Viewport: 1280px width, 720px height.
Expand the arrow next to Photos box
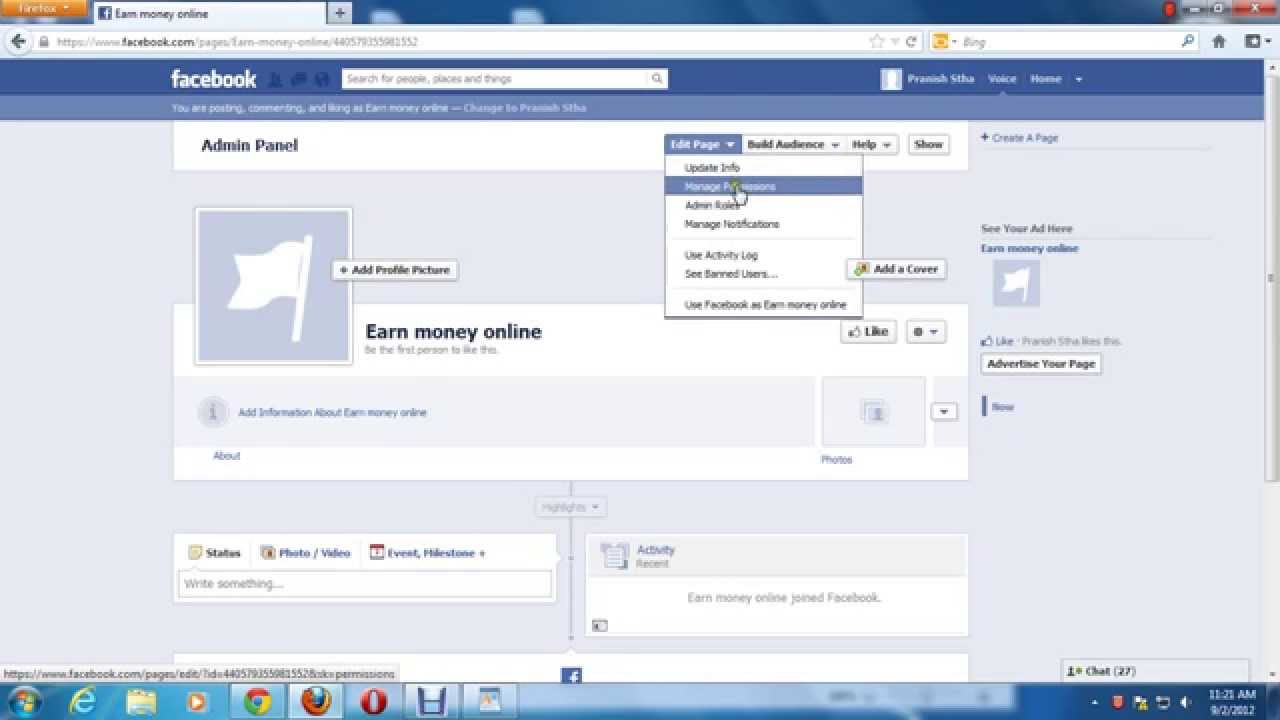pos(944,412)
